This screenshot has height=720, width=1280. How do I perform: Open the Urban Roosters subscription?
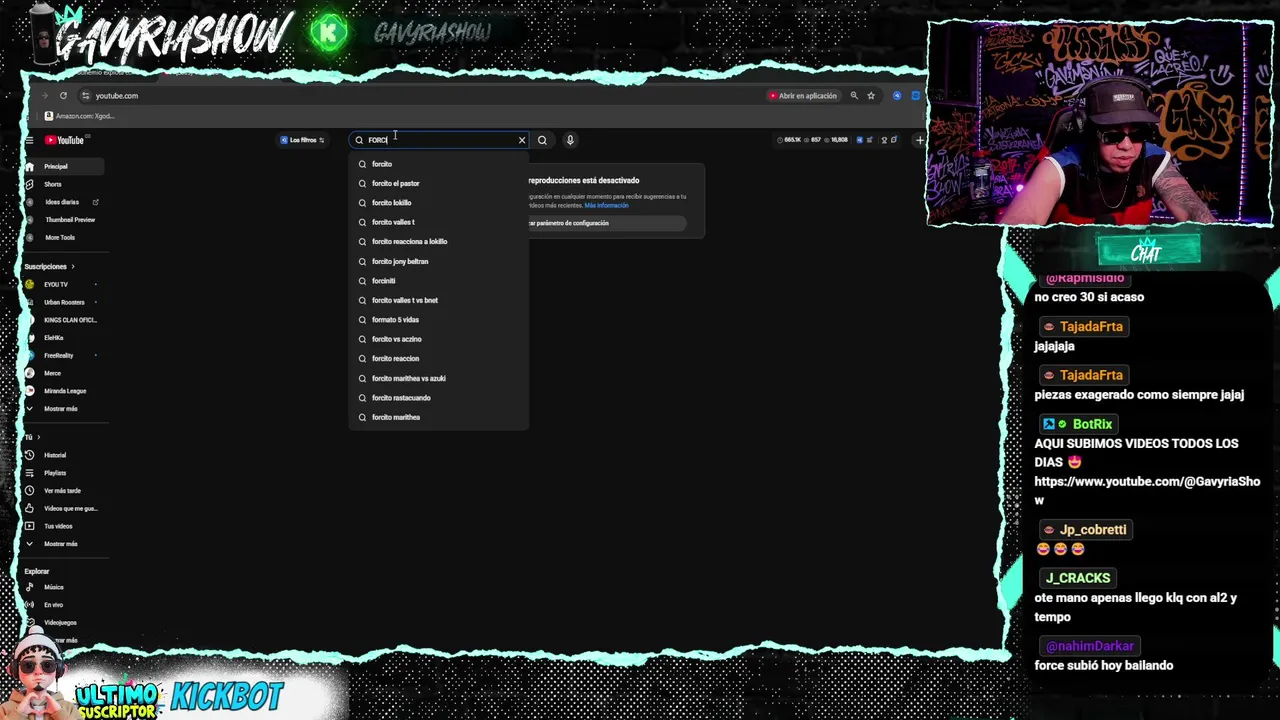coord(64,302)
